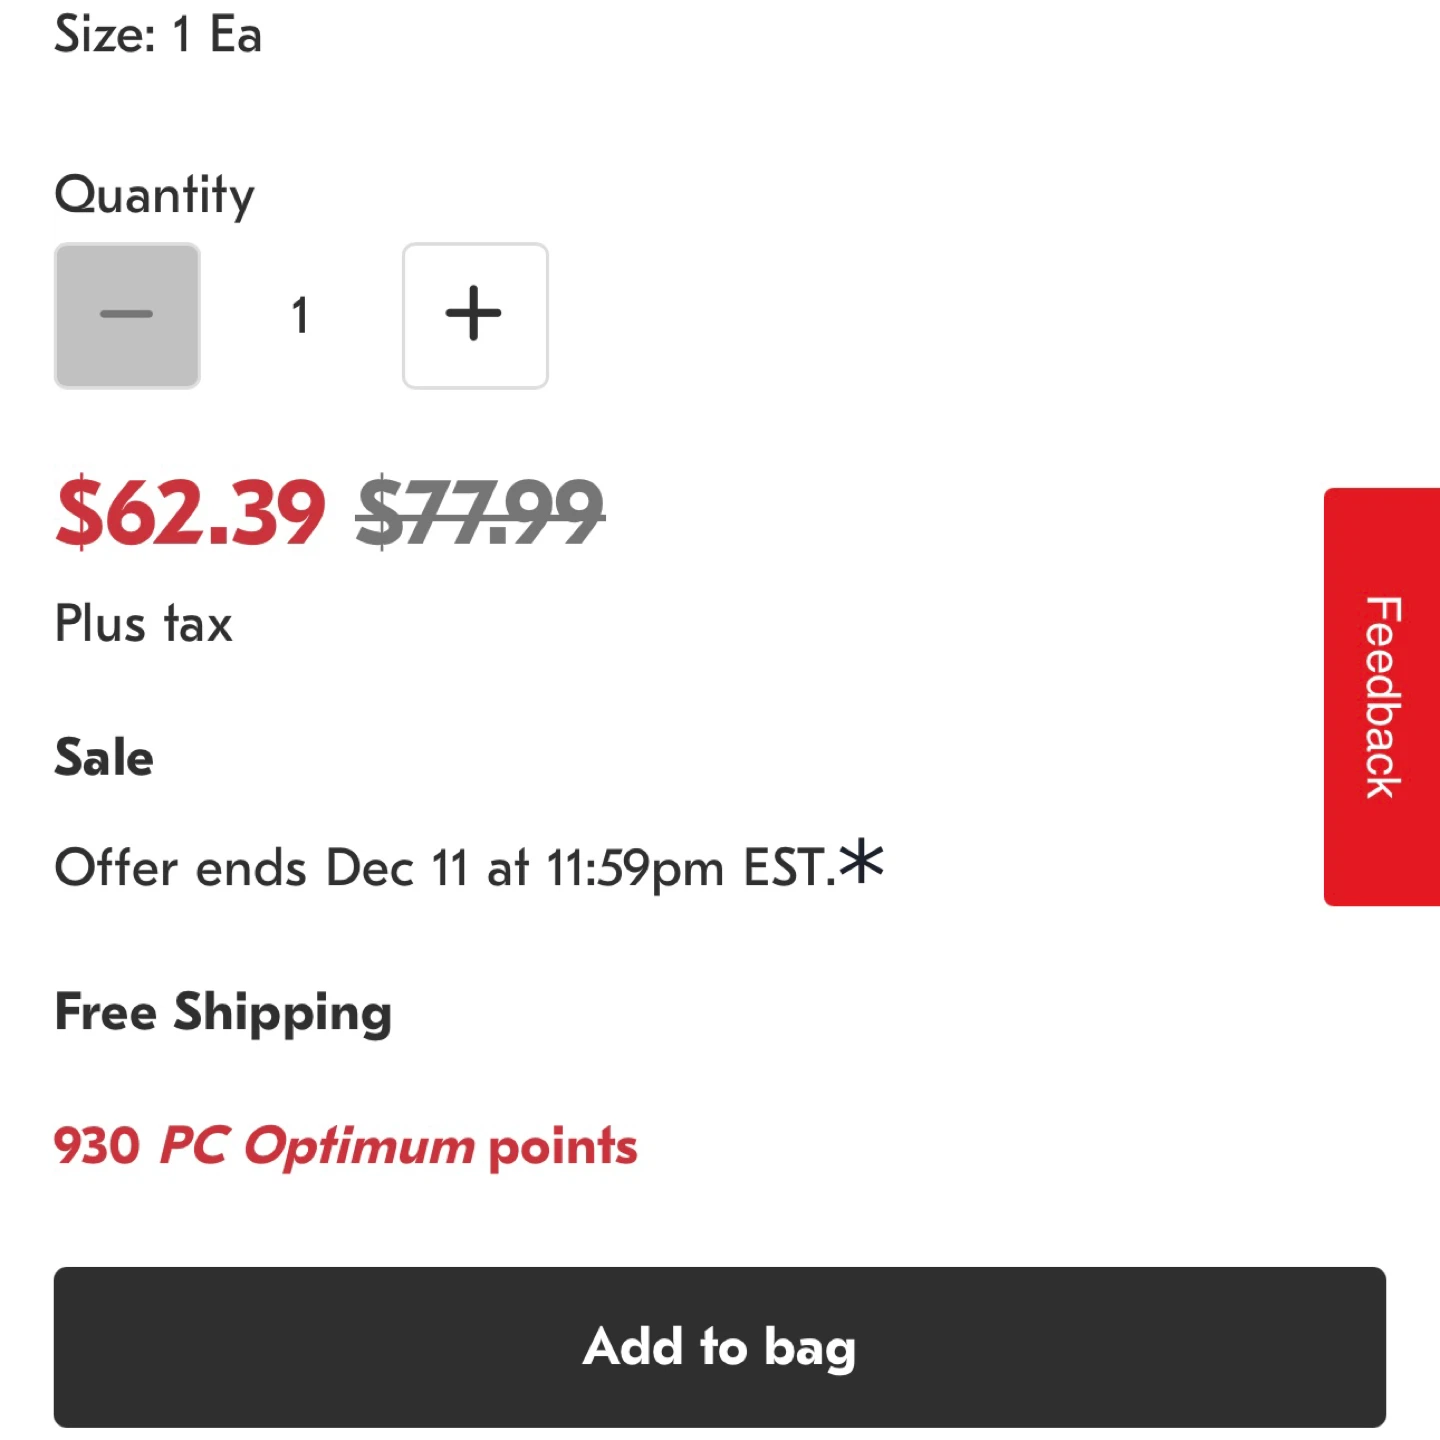The image size is (1440, 1440).
Task: Click the $62.39 sale price
Action: coord(190,513)
